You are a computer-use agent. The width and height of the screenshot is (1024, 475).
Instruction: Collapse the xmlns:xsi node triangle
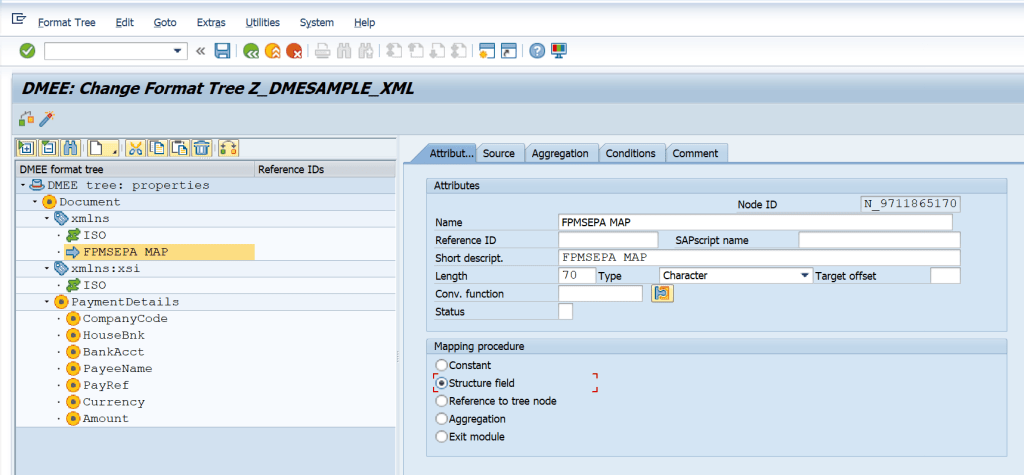tap(47, 269)
